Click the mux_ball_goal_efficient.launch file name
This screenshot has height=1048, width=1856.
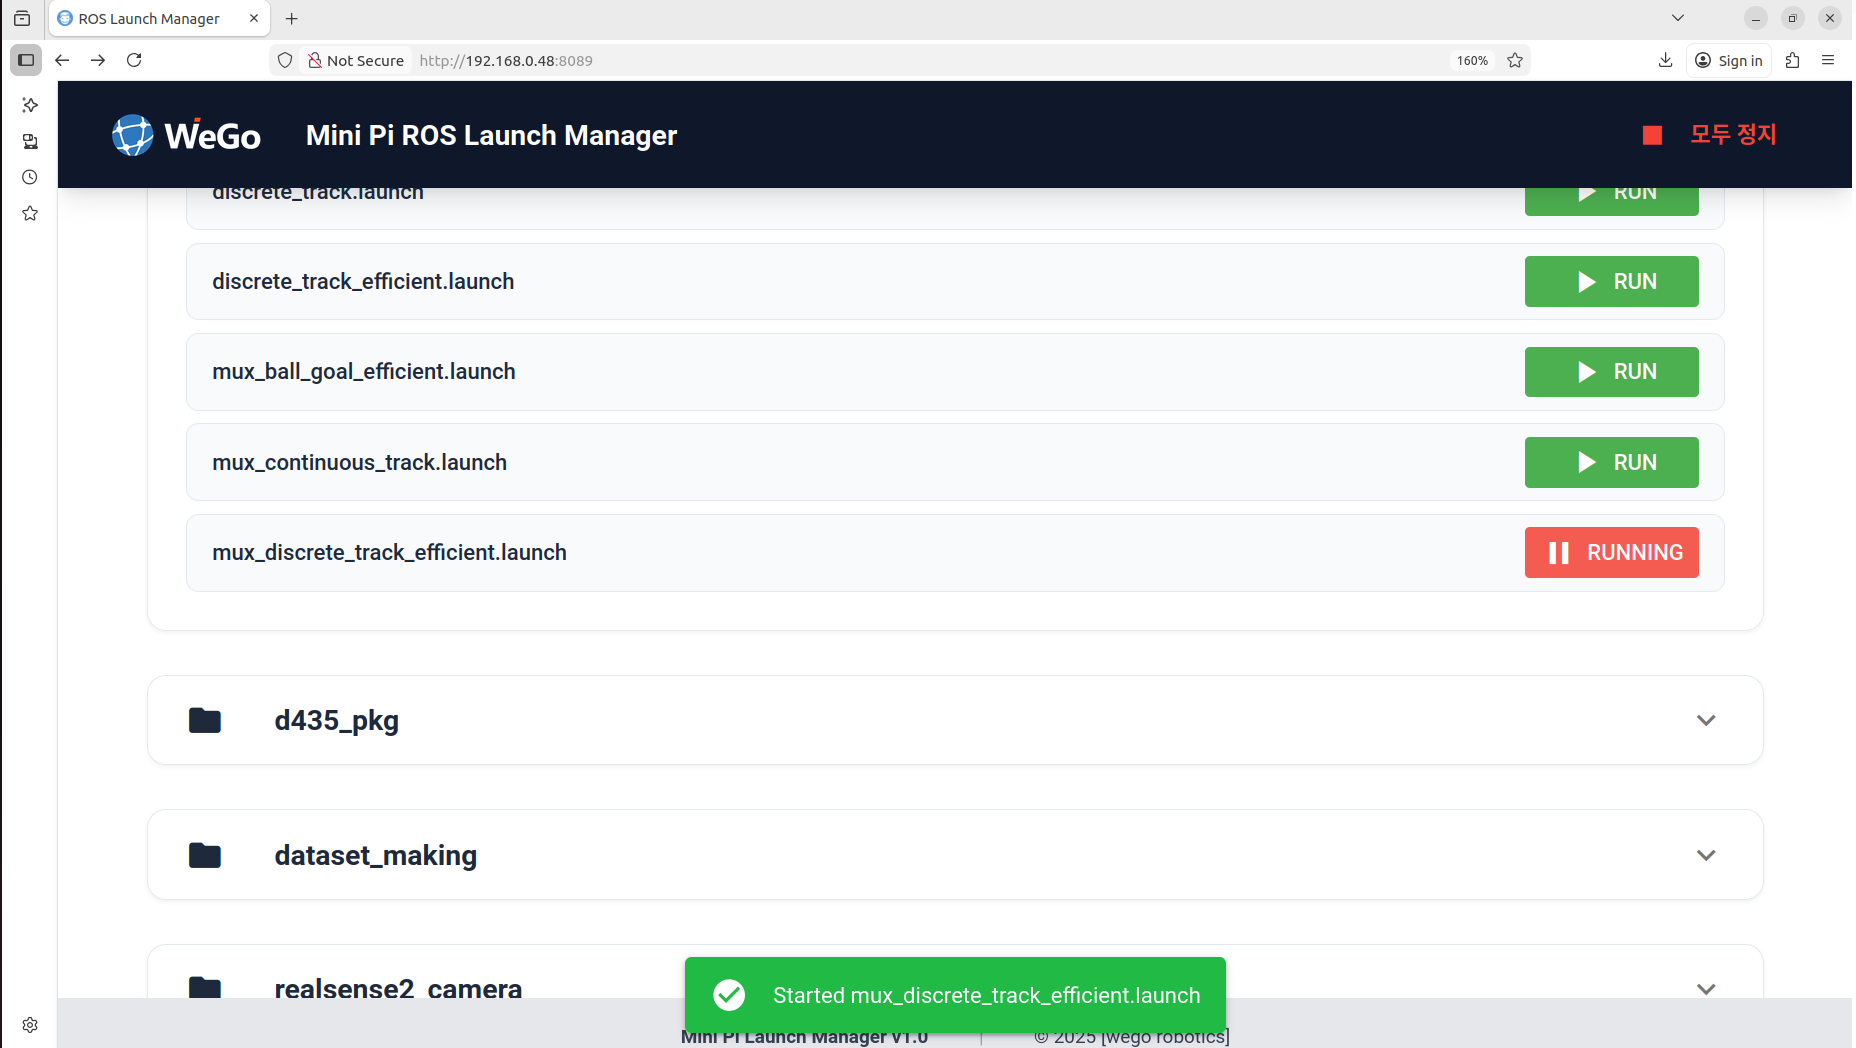click(x=364, y=372)
